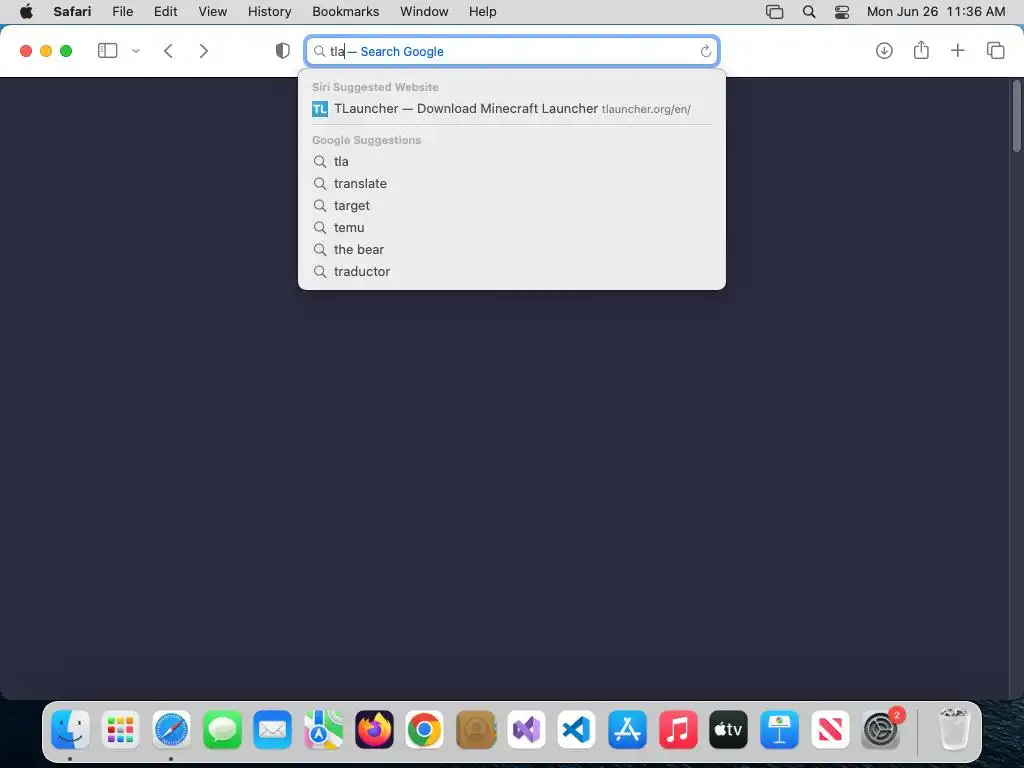Viewport: 1024px width, 768px height.
Task: Select the 'translate' suggestion
Action: [512, 184]
